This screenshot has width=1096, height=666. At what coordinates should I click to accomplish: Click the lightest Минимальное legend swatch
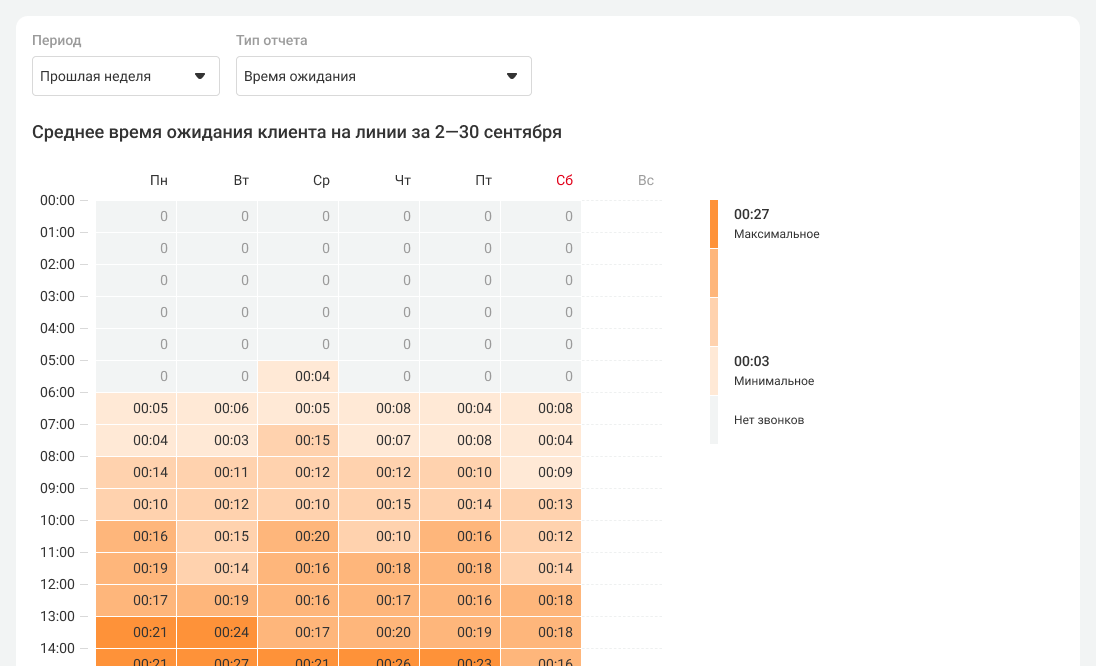point(714,371)
